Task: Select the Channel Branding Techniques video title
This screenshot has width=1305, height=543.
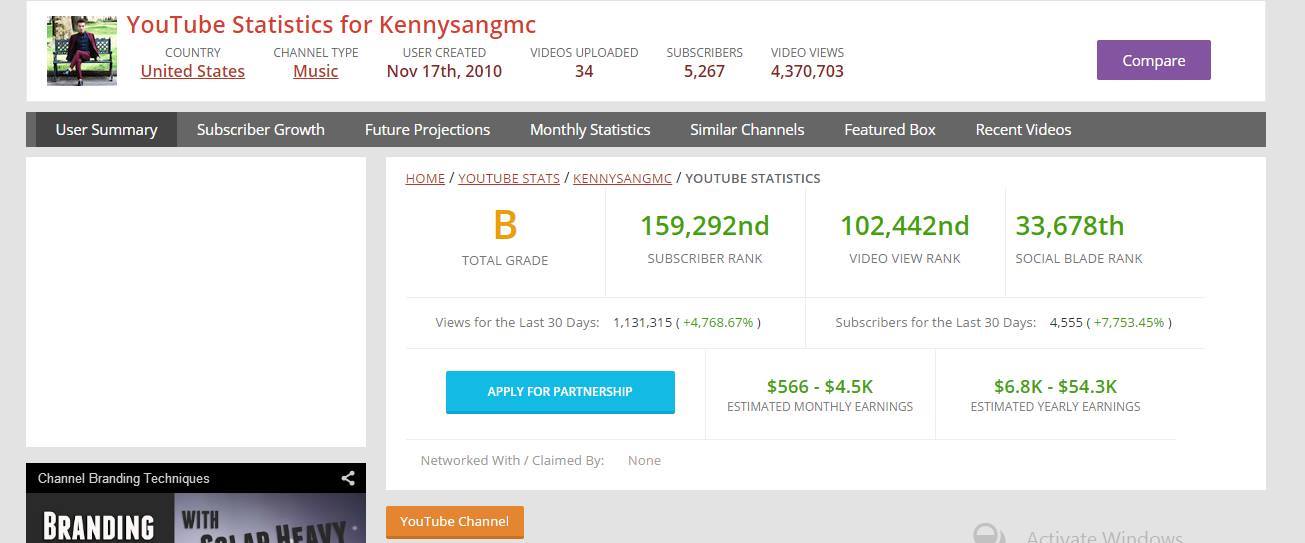Action: coord(124,478)
